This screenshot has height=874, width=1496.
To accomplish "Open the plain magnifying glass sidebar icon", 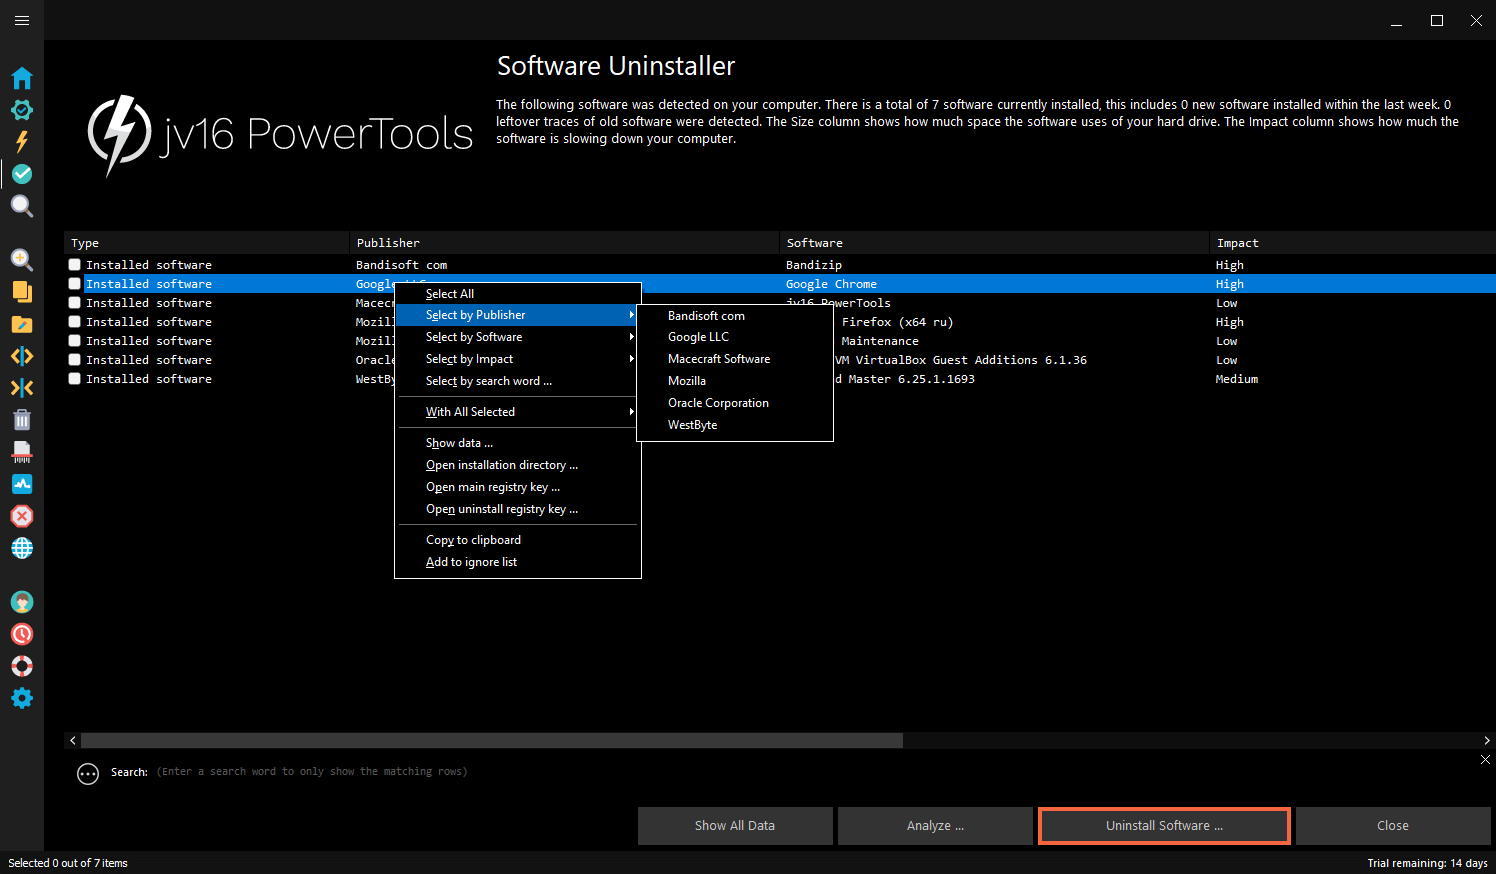I will point(22,206).
